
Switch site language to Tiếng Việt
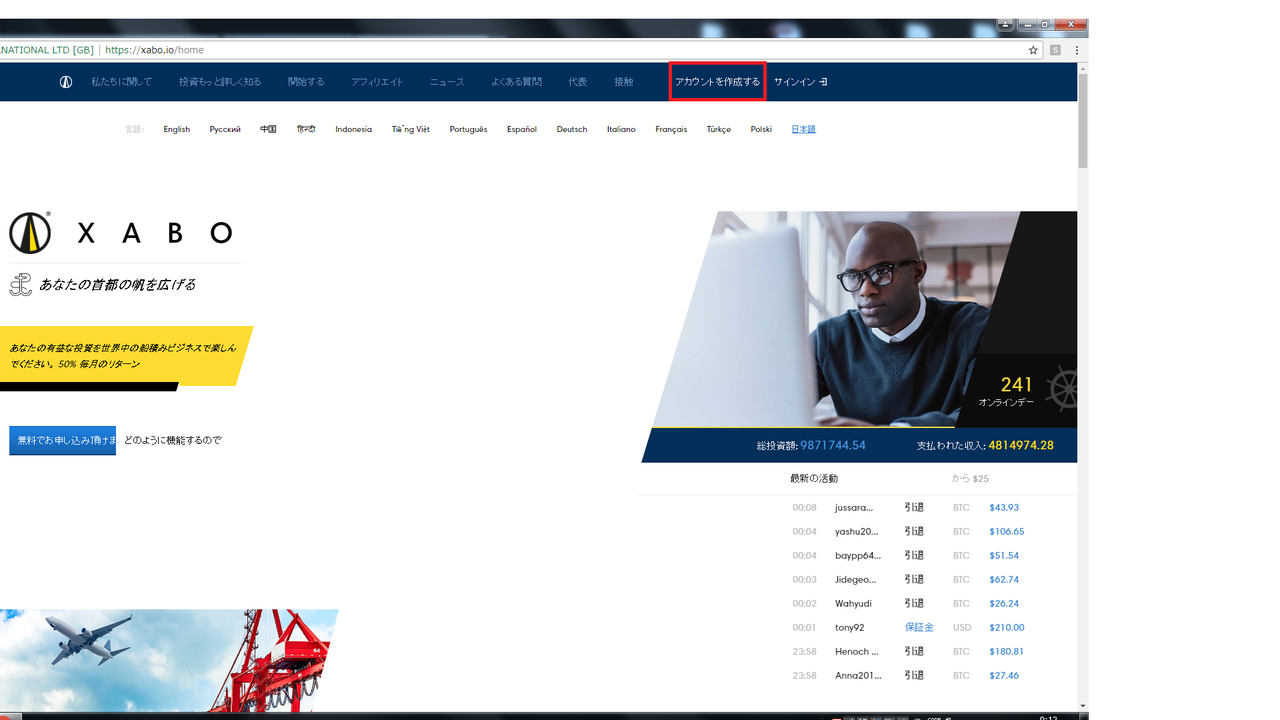[411, 129]
